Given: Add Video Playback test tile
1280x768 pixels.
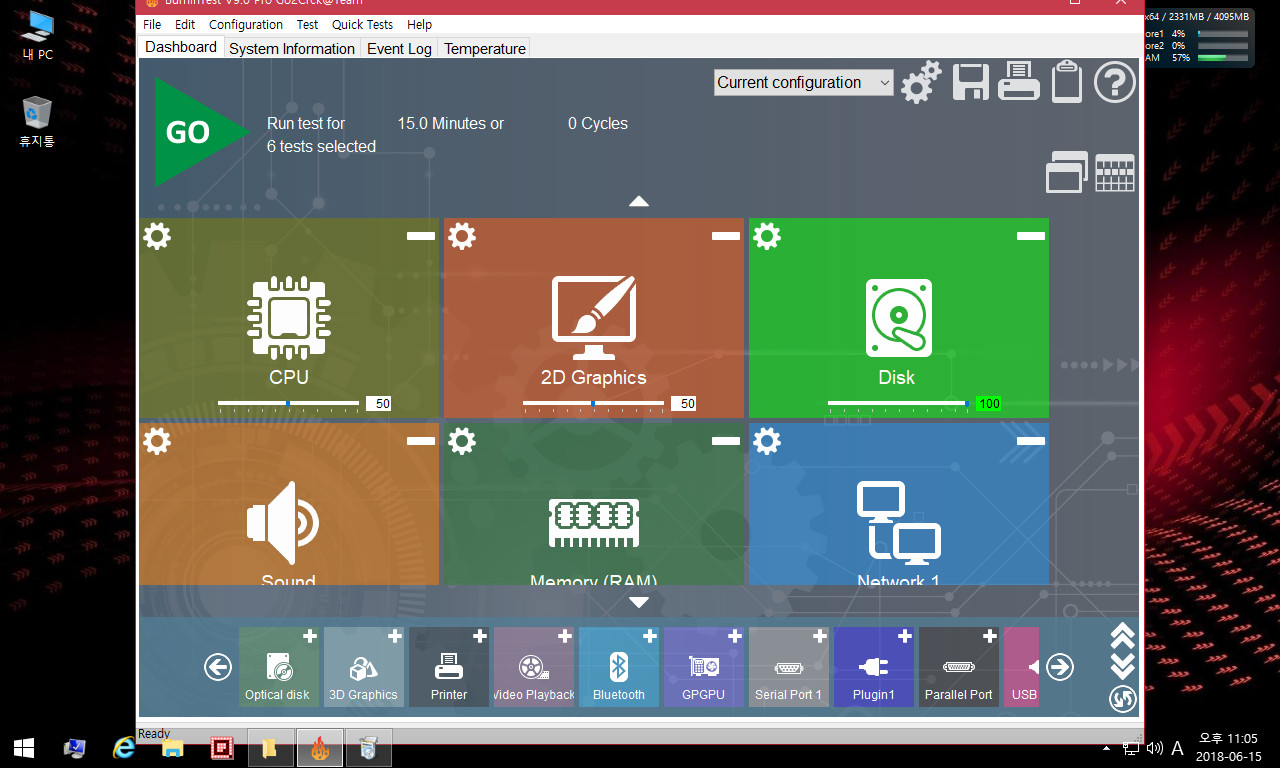Looking at the screenshot, I should [534, 667].
